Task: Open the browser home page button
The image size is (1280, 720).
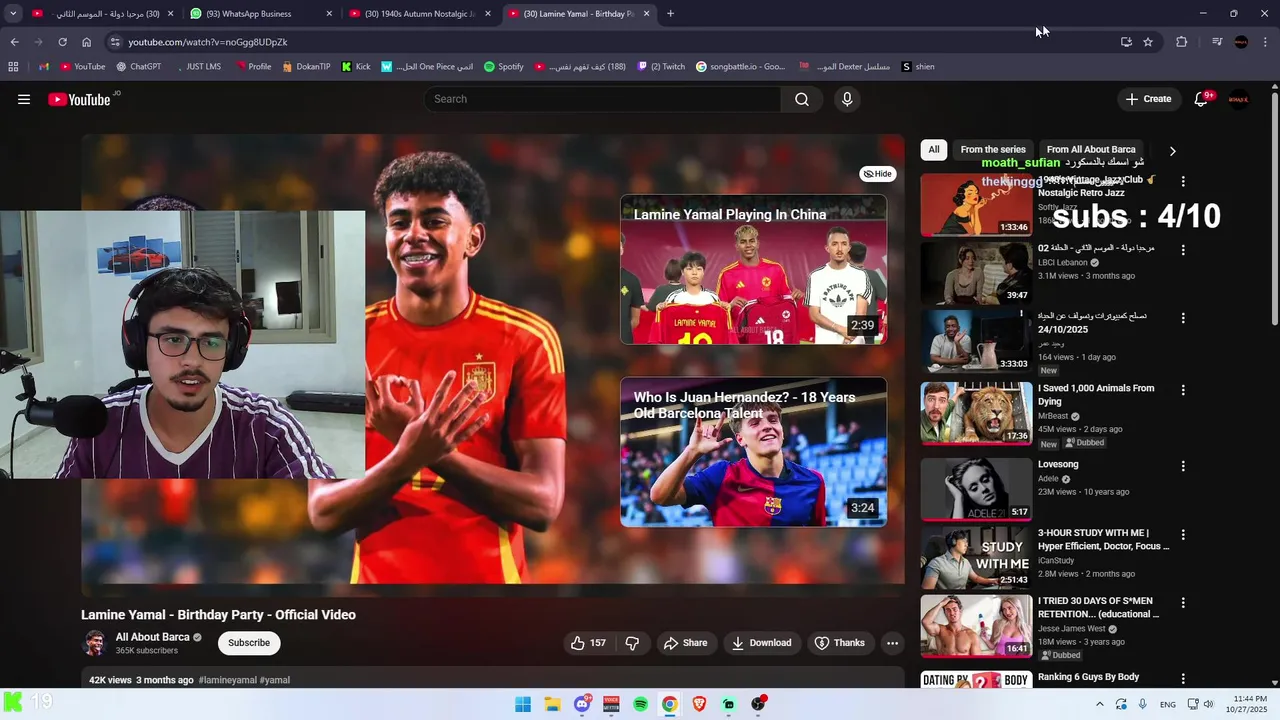Action: (87, 42)
